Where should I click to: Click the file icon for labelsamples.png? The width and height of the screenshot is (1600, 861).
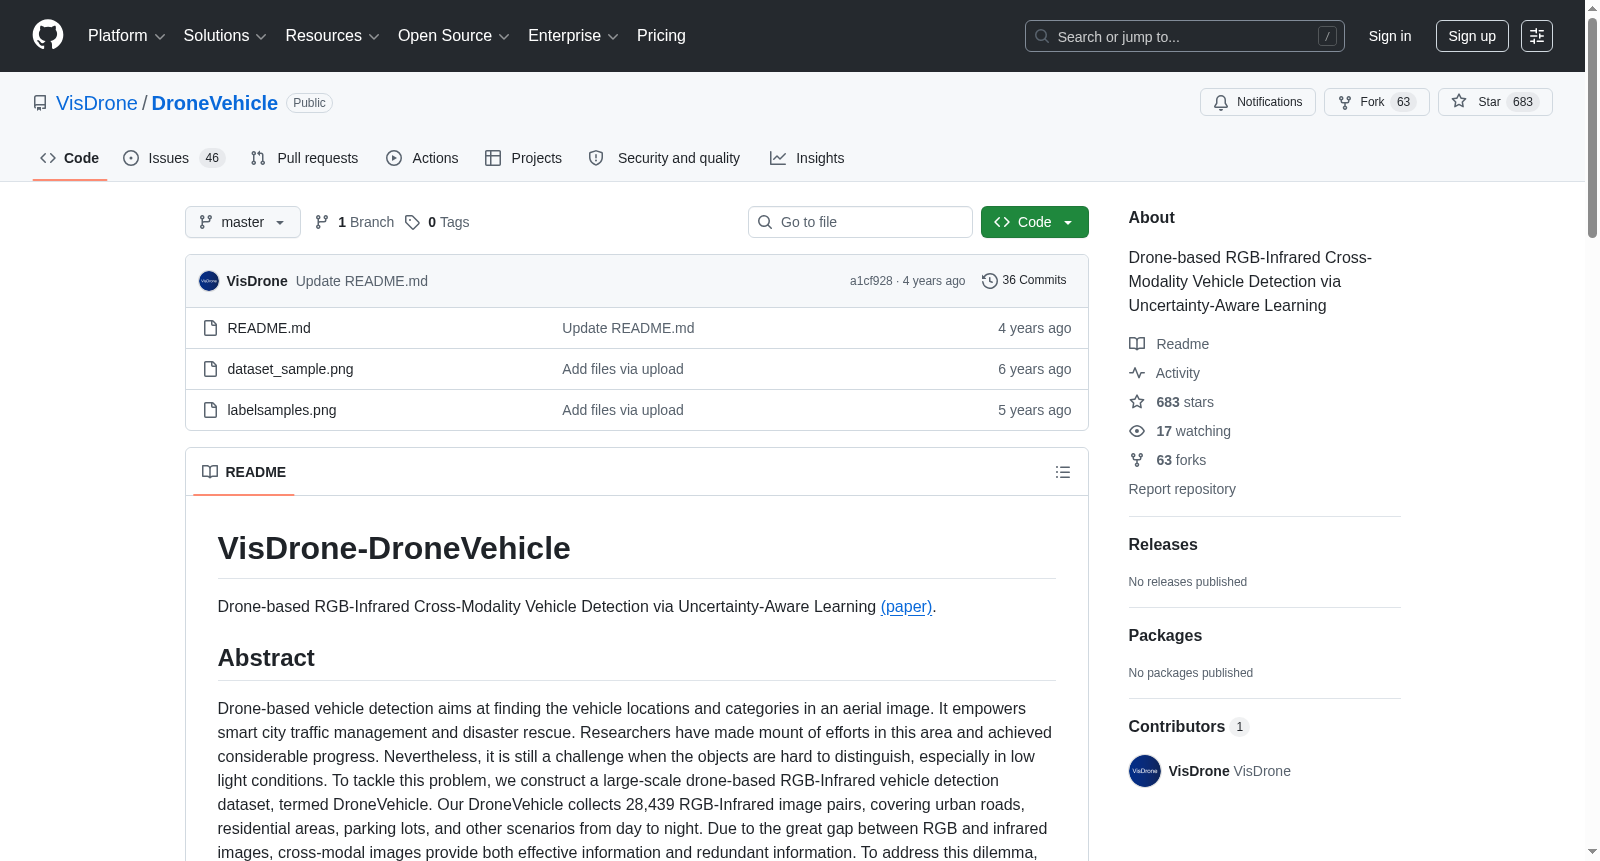pyautogui.click(x=210, y=410)
